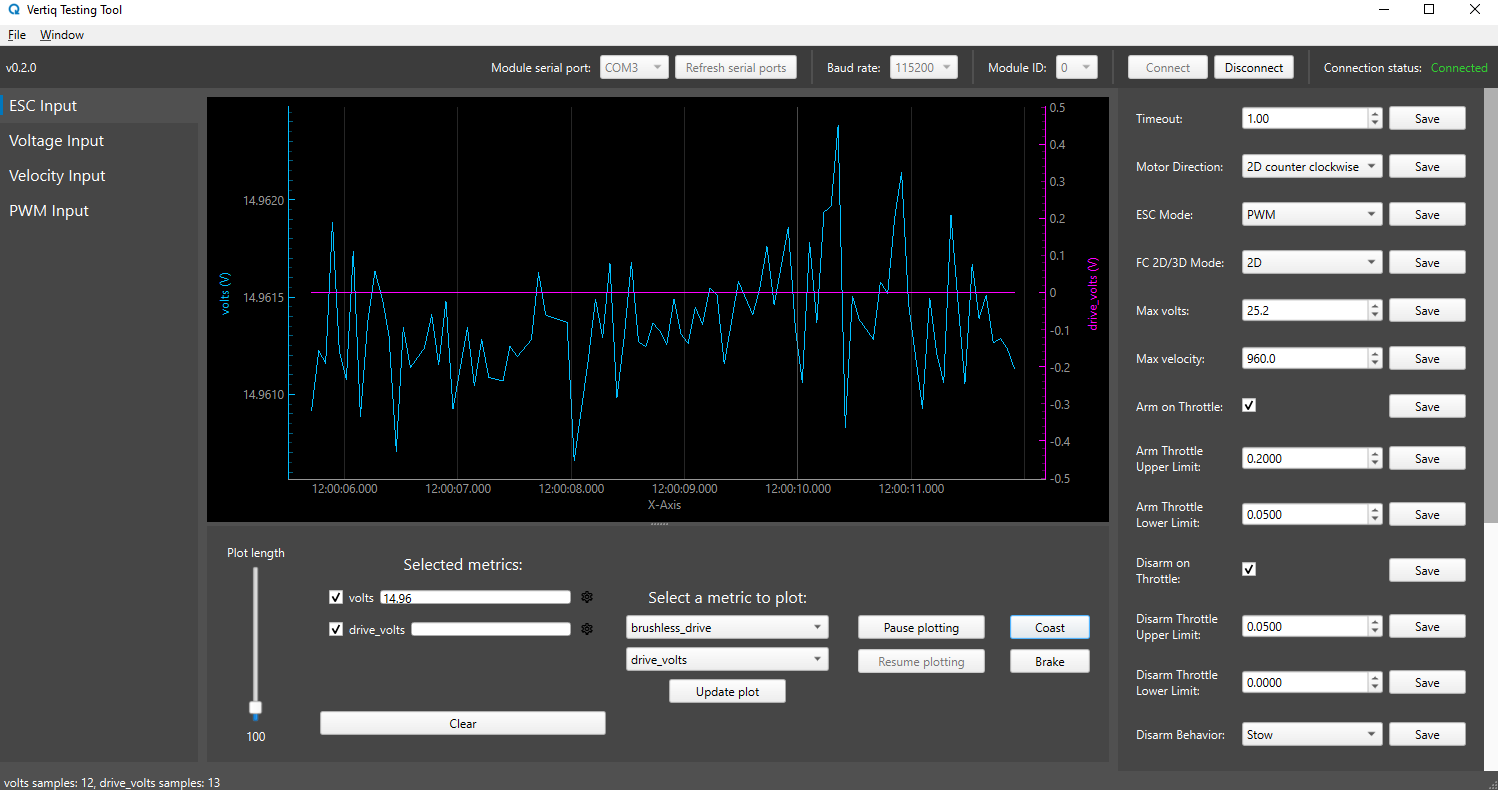Save the Arm on Throttle setting
Viewport: 1498px width, 790px height.
(x=1427, y=407)
